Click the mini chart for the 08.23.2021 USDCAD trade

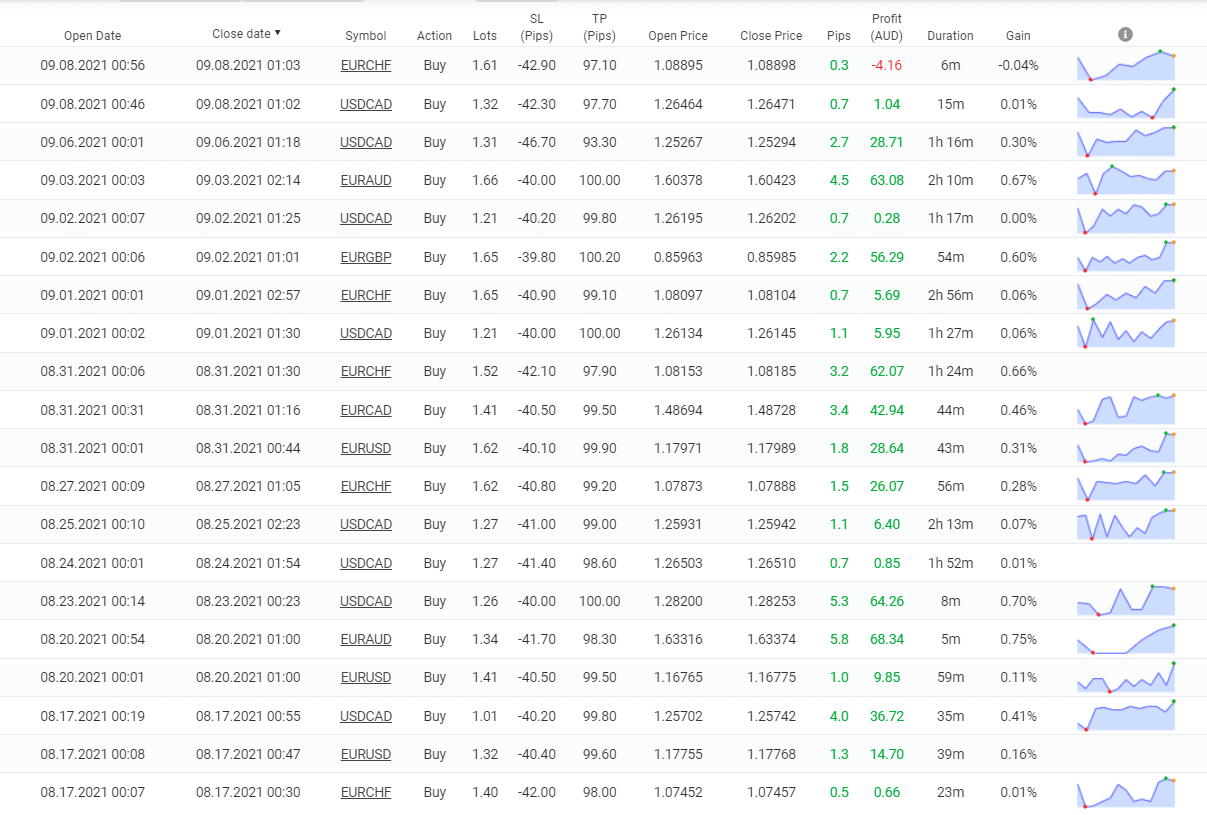coord(1126,601)
